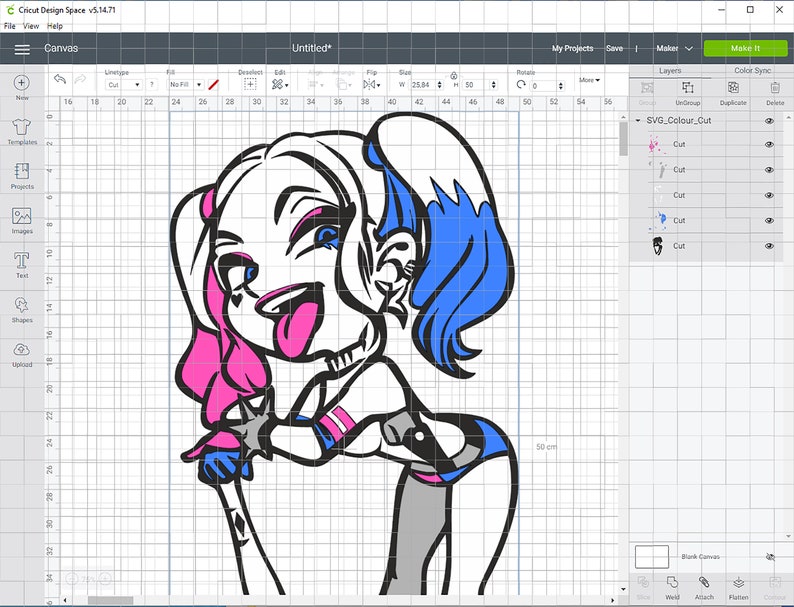This screenshot has width=794, height=607.
Task: Click the Duplicate layer icon
Action: point(733,88)
